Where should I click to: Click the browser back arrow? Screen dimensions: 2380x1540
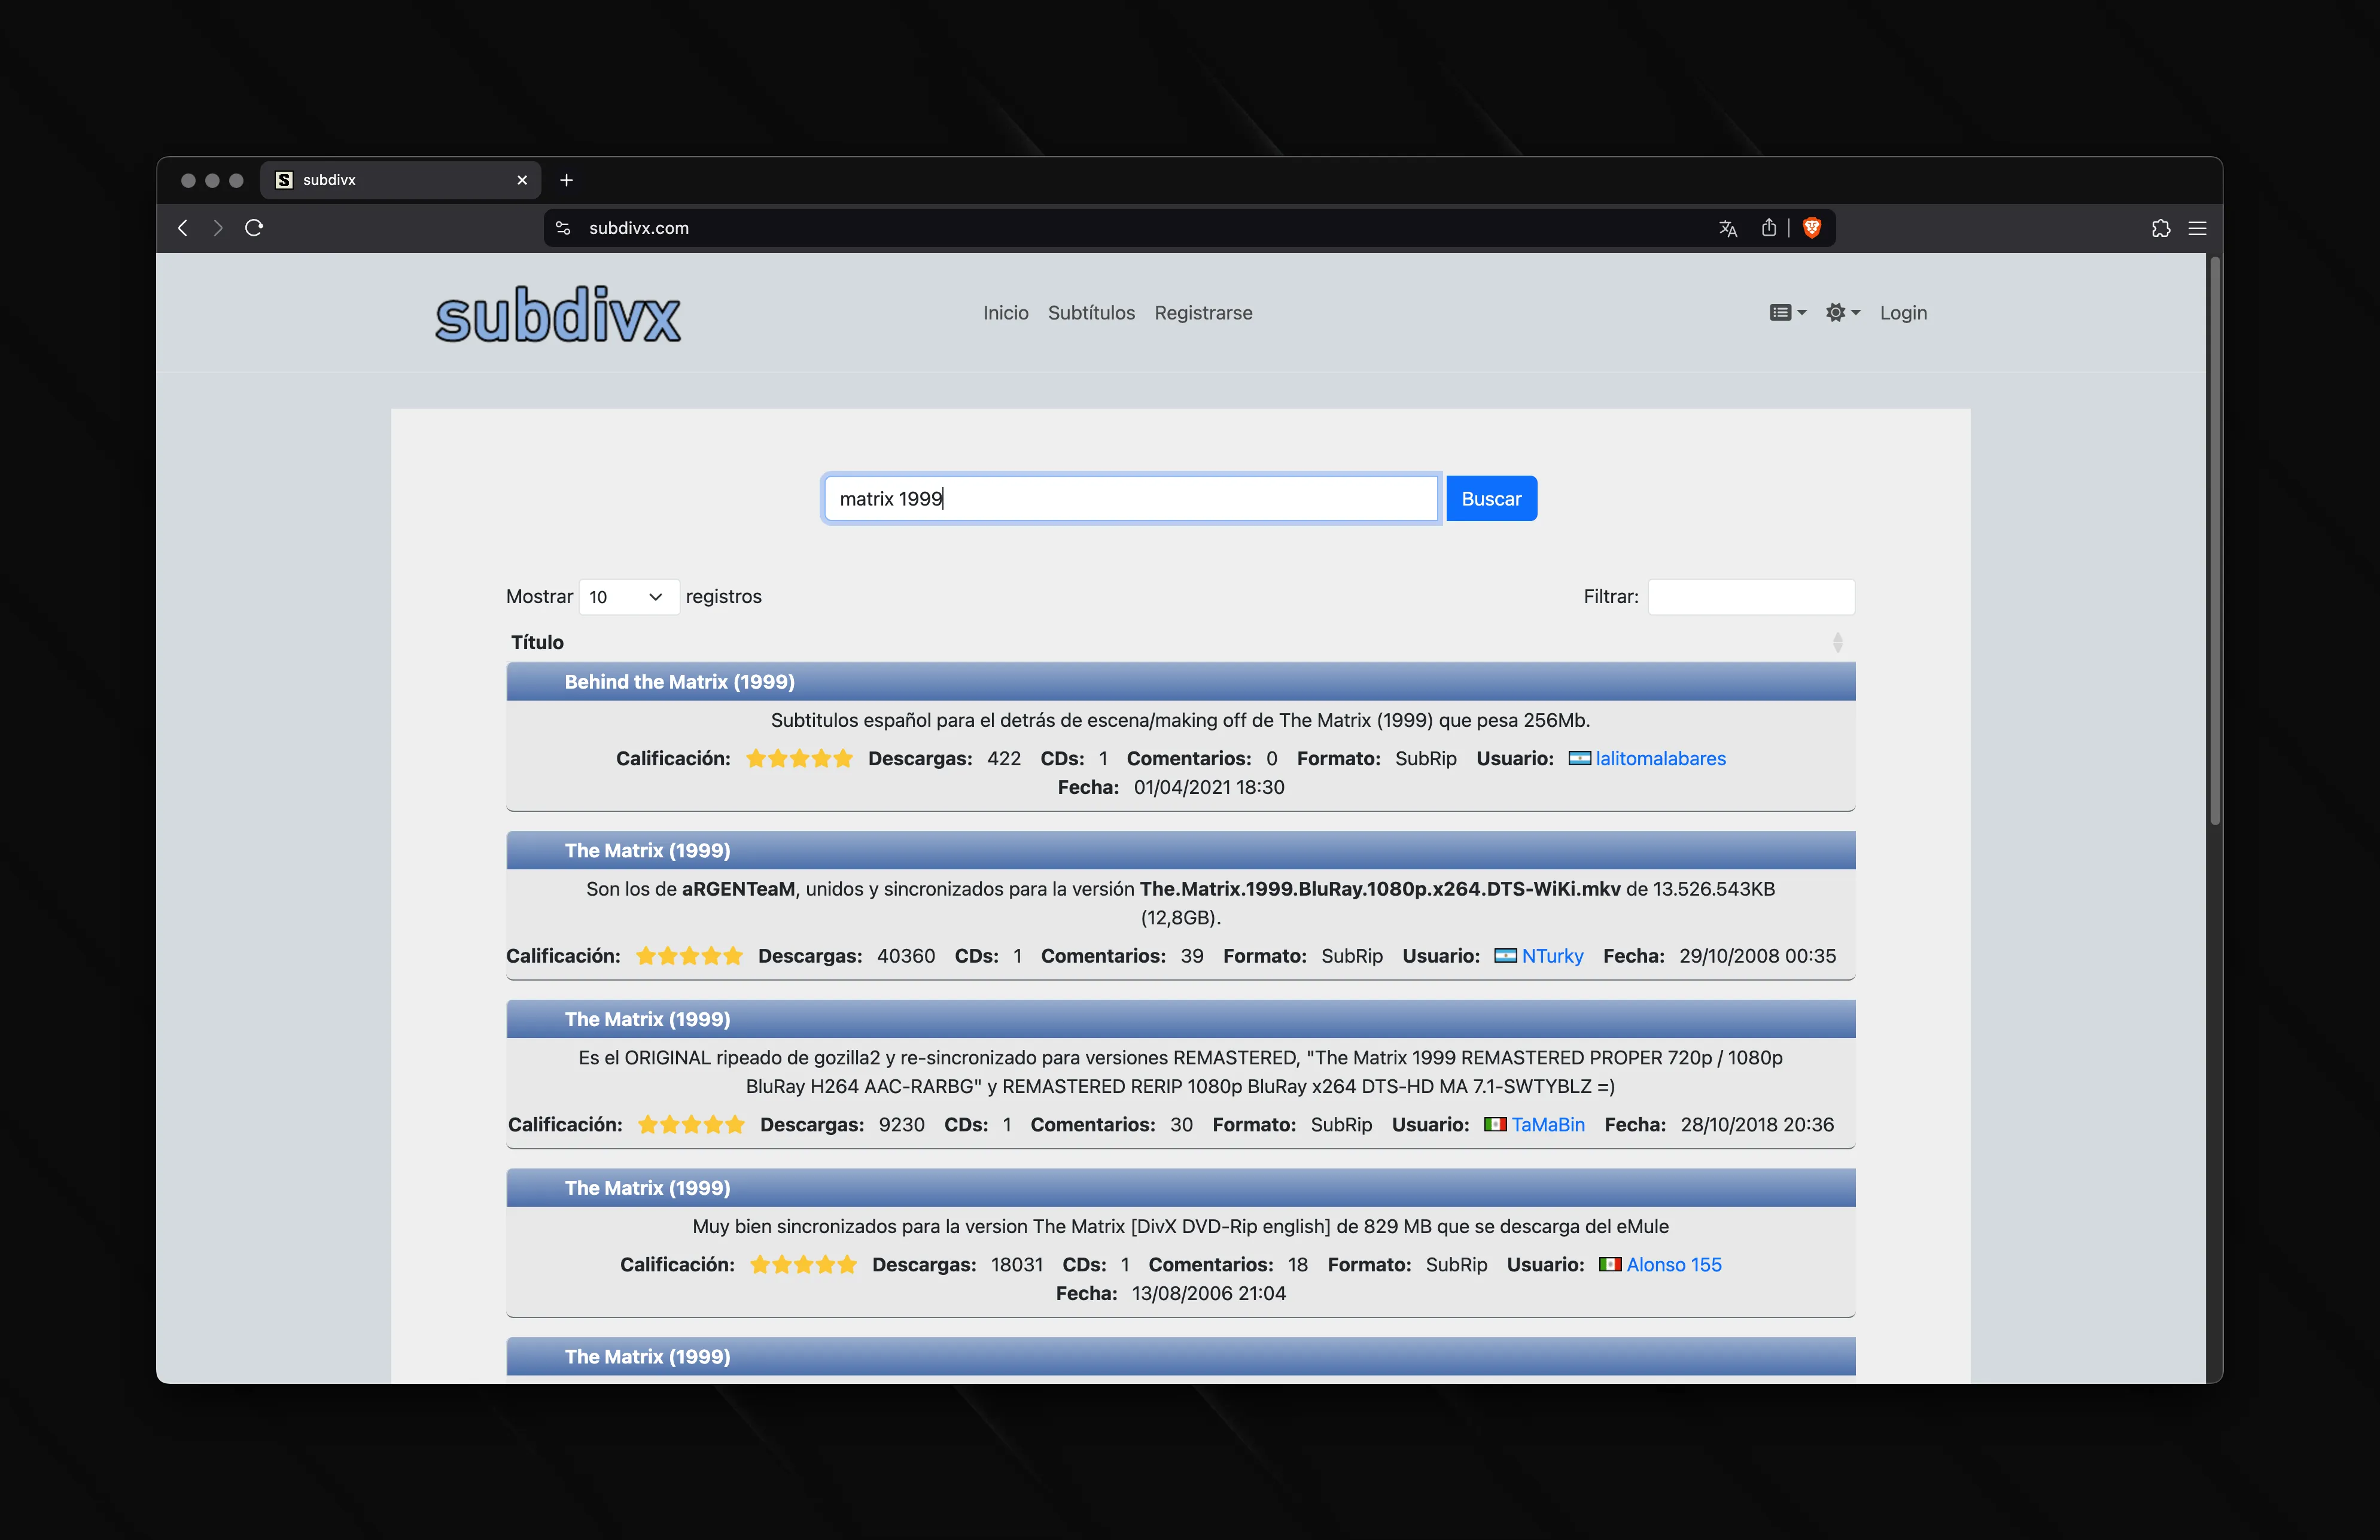(183, 228)
